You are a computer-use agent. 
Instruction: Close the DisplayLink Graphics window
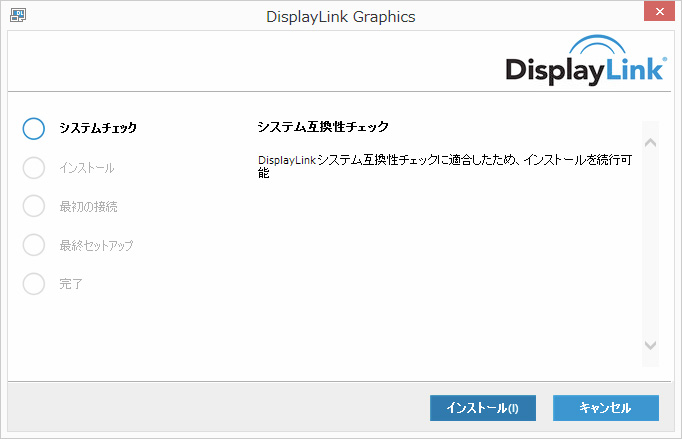pos(659,12)
